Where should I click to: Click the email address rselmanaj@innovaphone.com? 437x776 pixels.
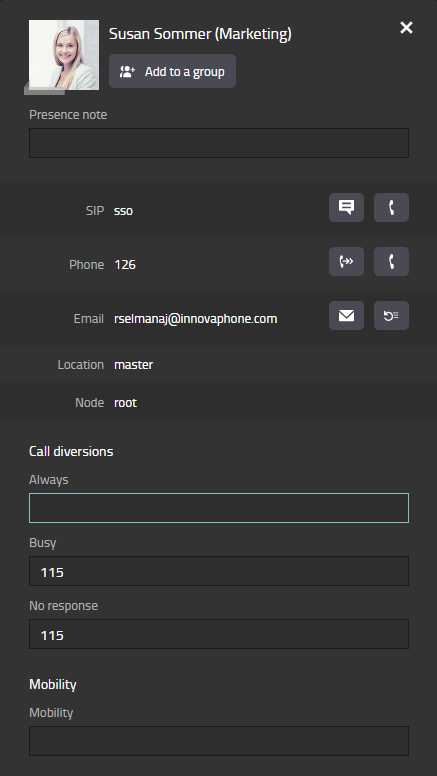[195, 318]
